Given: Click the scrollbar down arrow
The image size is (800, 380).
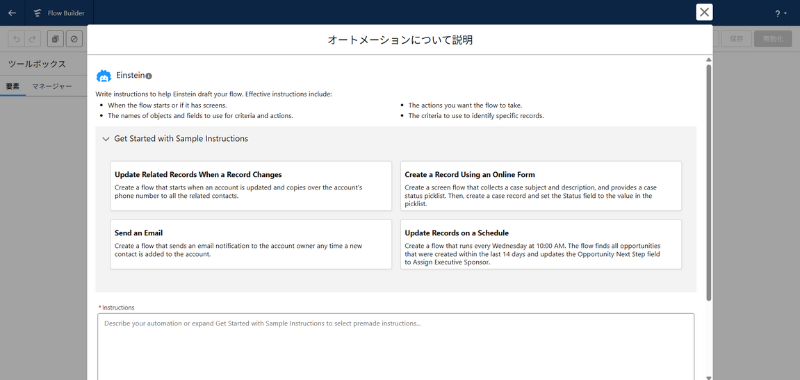Looking at the screenshot, I should 708,377.
